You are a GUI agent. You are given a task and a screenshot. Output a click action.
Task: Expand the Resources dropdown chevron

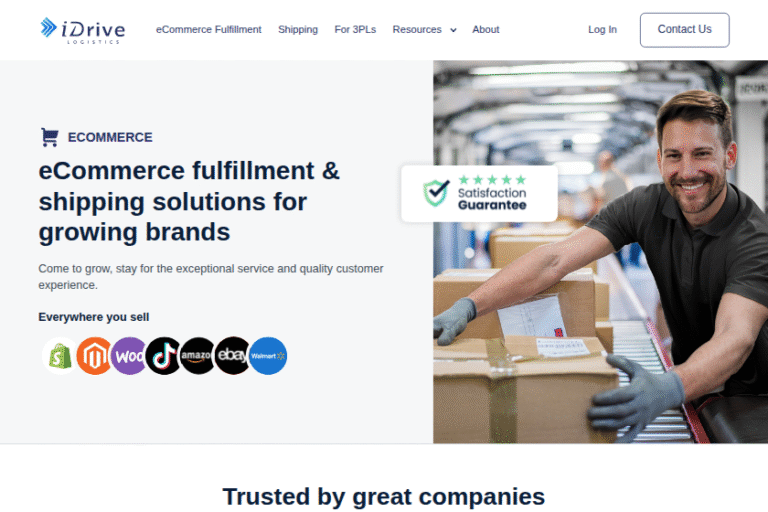453,30
